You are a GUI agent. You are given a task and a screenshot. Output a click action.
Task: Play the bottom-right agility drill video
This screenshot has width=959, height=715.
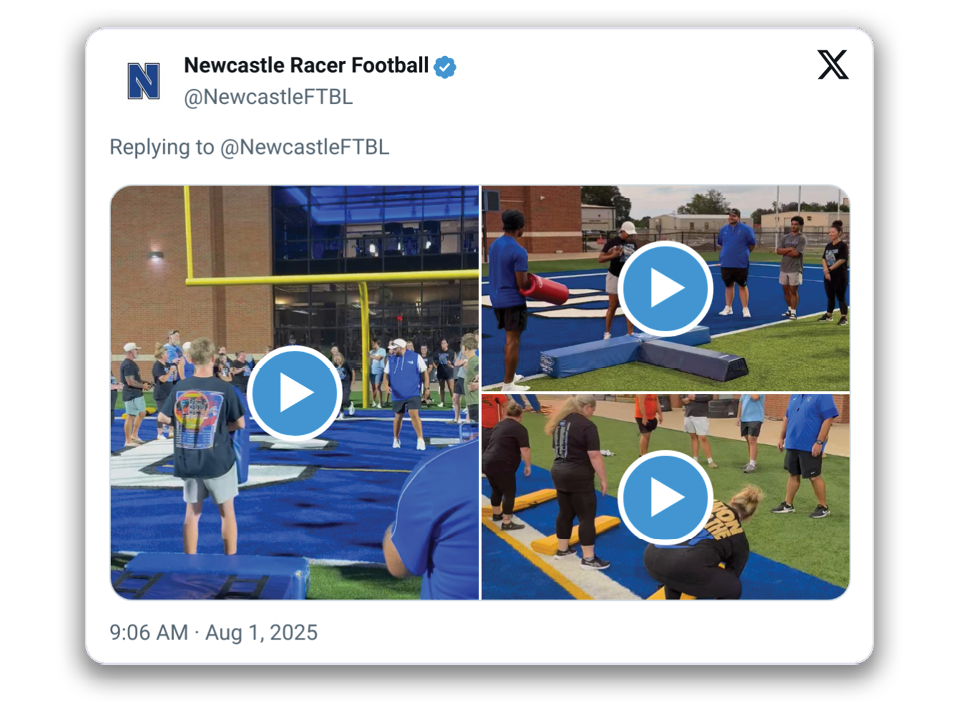[x=665, y=497]
